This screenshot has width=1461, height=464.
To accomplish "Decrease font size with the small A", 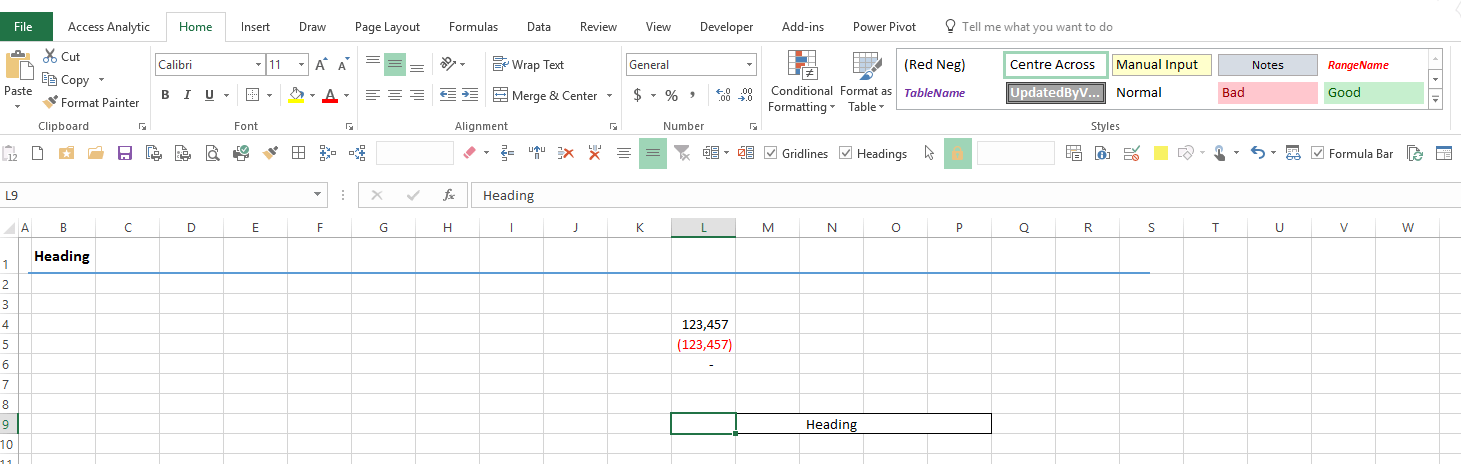I will pyautogui.click(x=342, y=65).
